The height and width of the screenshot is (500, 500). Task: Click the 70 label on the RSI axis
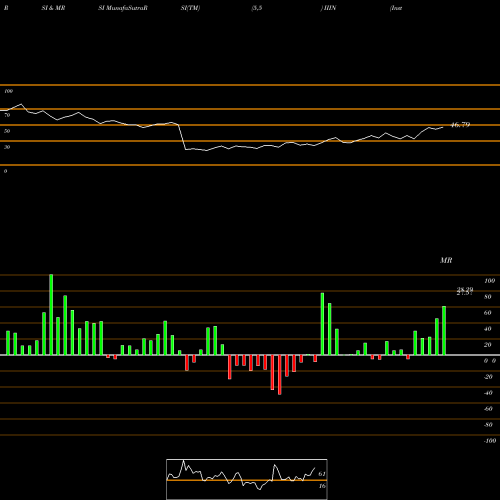7,115
